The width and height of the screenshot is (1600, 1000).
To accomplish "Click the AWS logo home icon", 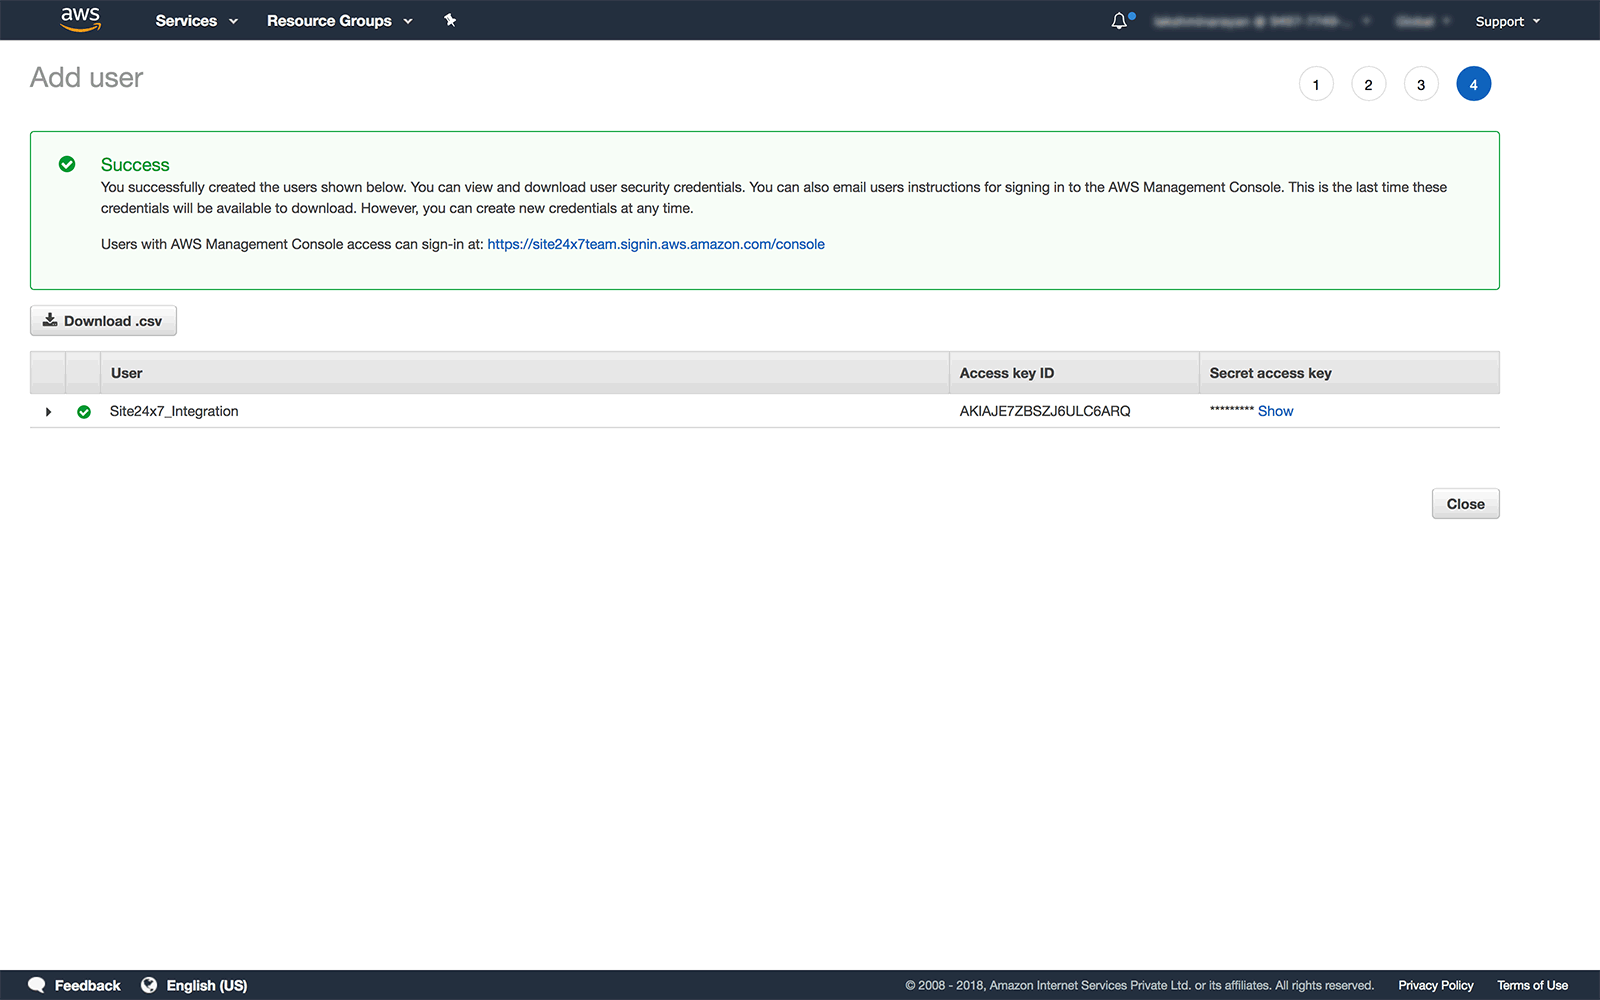I will click(x=80, y=19).
